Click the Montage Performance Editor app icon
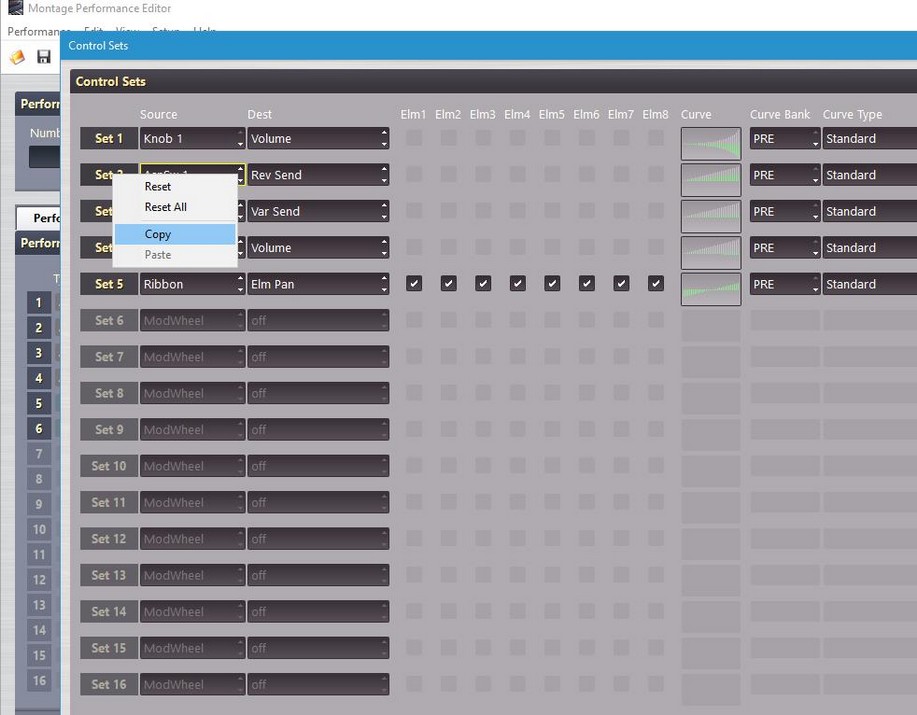The height and width of the screenshot is (715, 917). 16,8
